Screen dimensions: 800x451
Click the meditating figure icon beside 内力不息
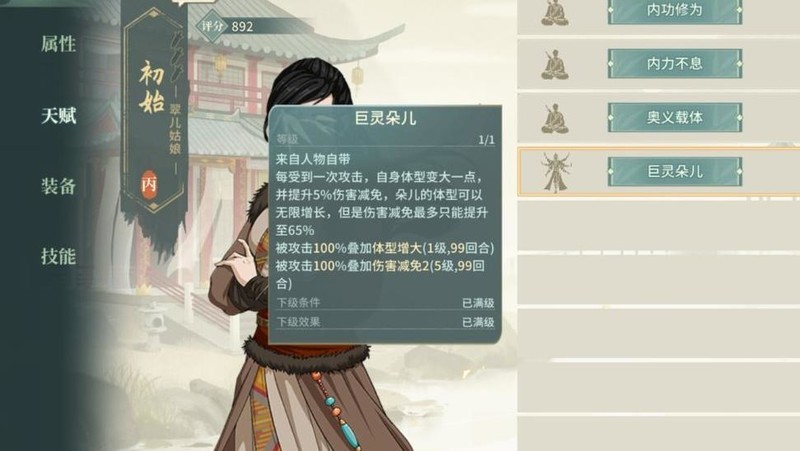click(555, 65)
